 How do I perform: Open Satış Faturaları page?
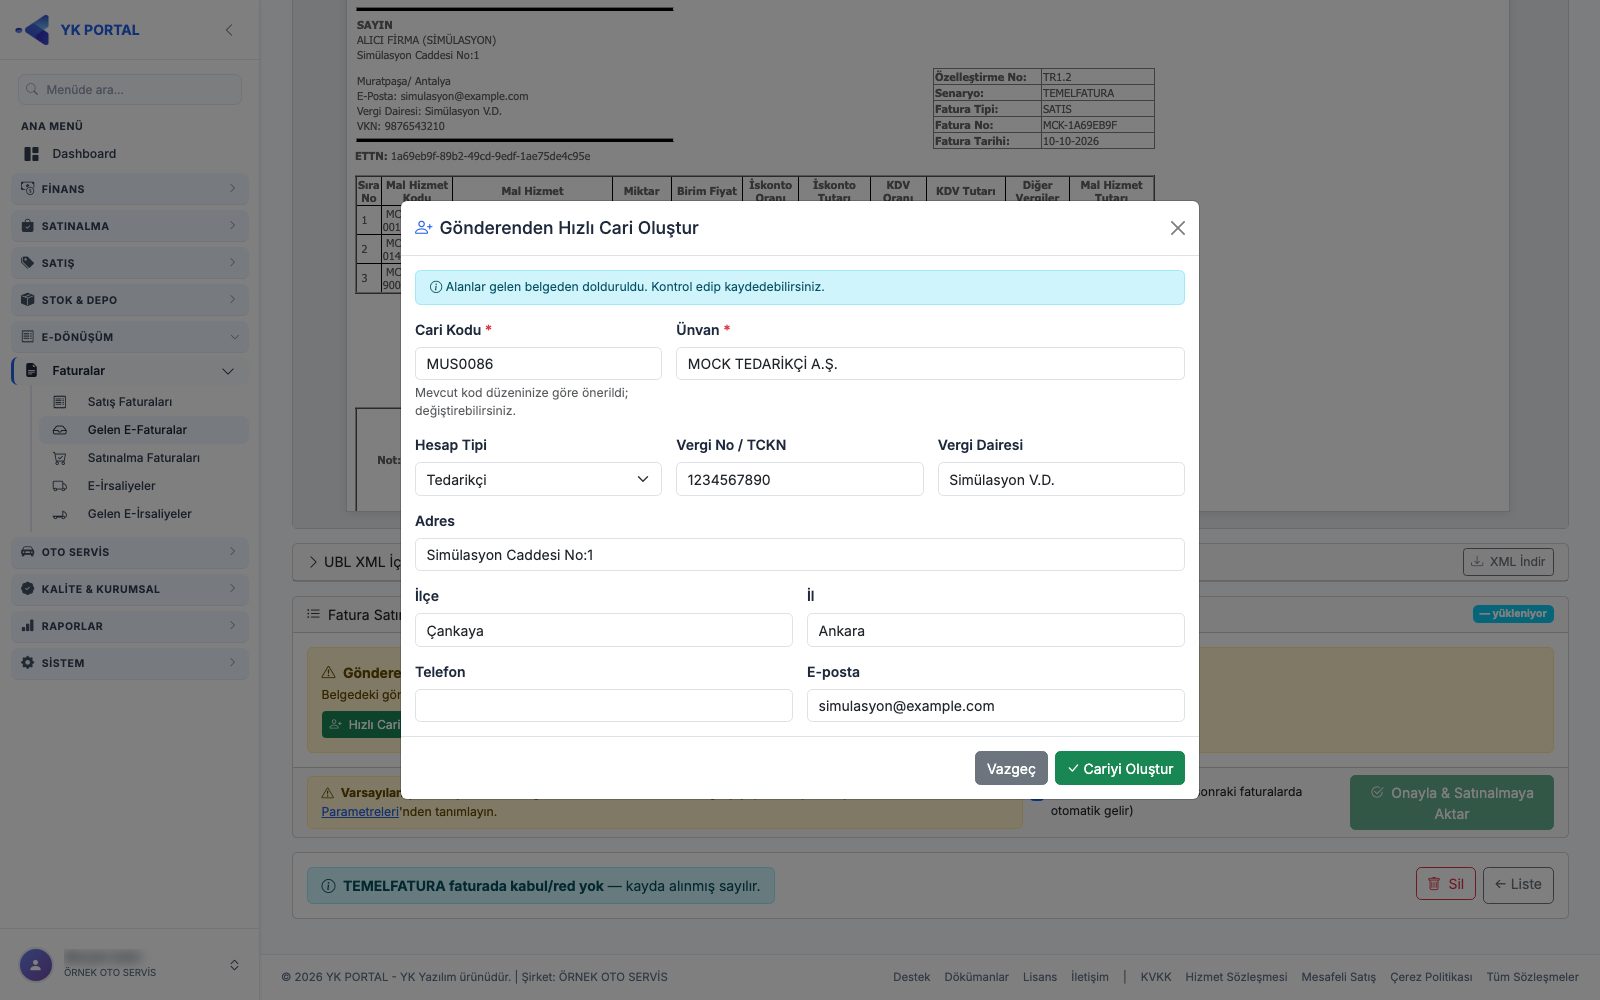[129, 402]
